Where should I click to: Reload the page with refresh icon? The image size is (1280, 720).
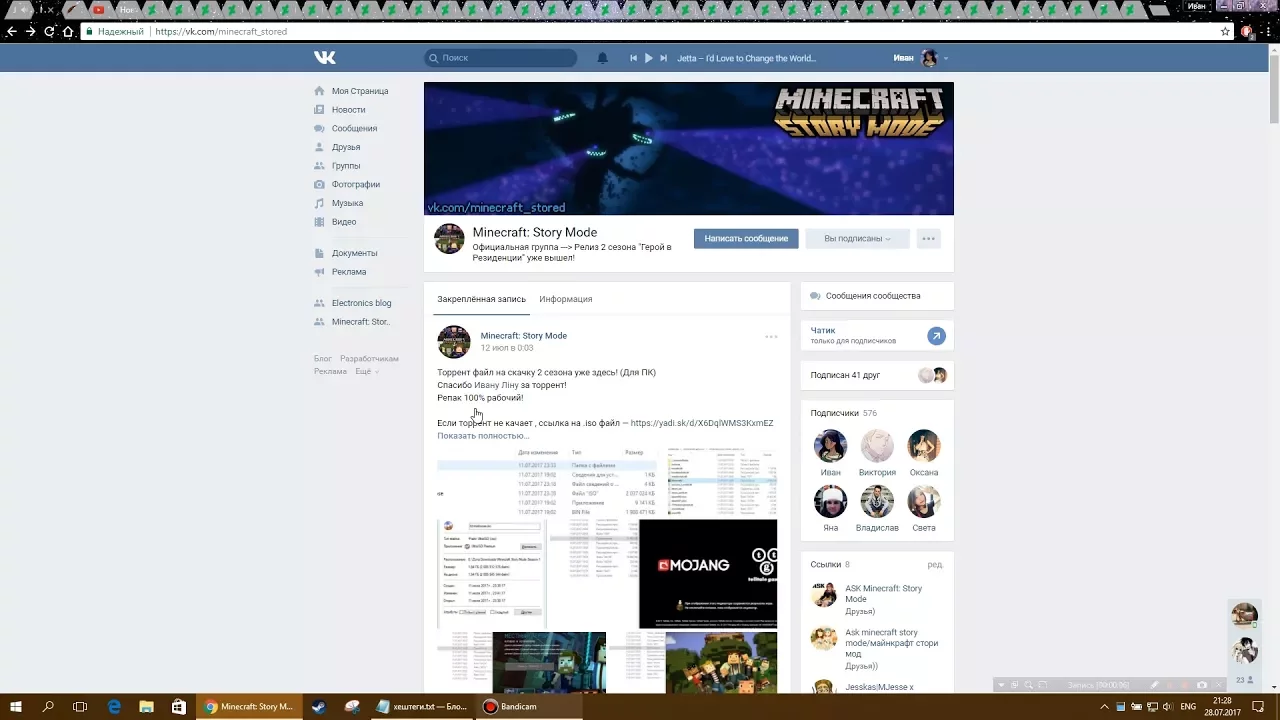click(49, 31)
